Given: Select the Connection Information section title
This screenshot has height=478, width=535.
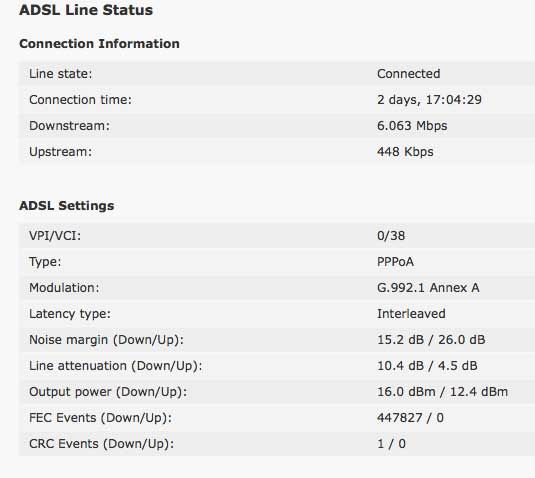Looking at the screenshot, I should coord(99,44).
